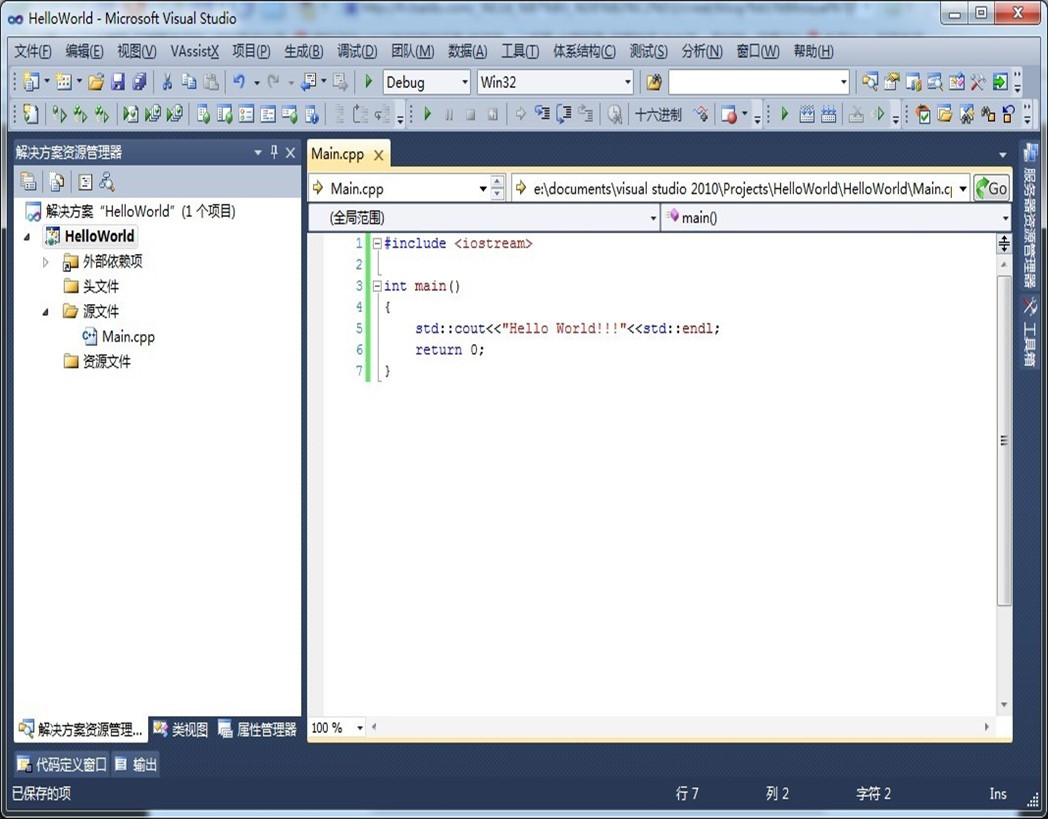This screenshot has height=819, width=1048.
Task: Collapse the HelloWorld project node
Action: [27, 237]
